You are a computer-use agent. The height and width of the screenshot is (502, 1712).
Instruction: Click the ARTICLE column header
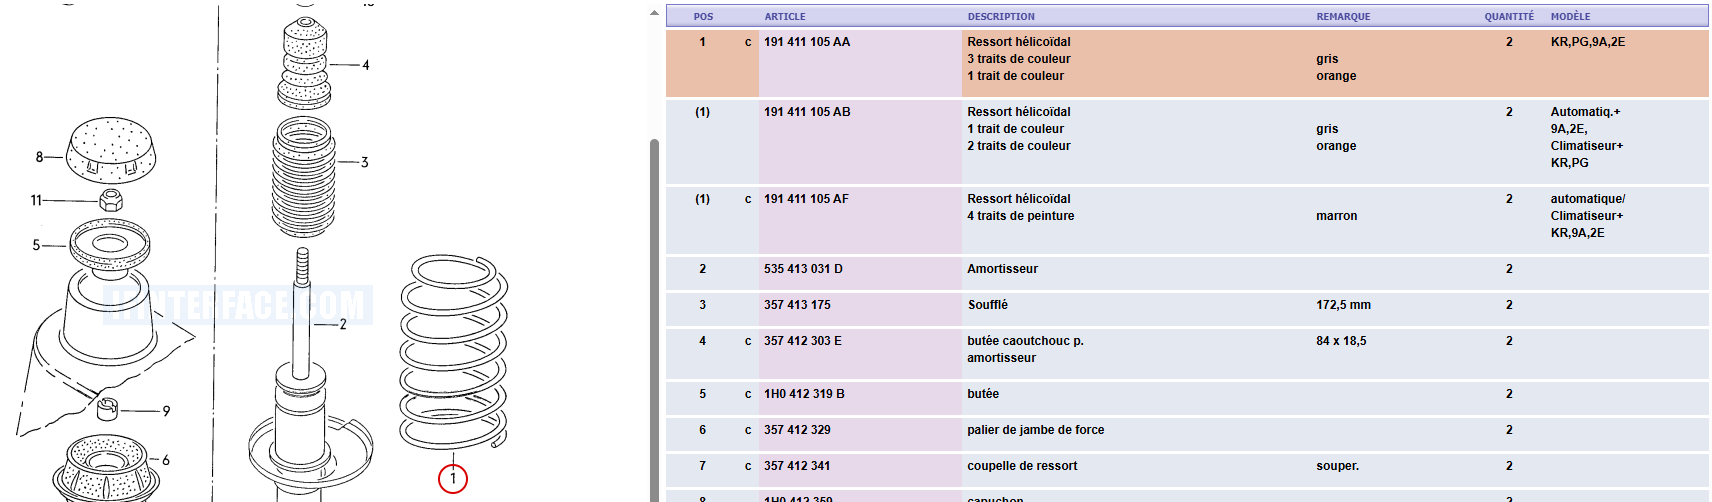[x=785, y=16]
